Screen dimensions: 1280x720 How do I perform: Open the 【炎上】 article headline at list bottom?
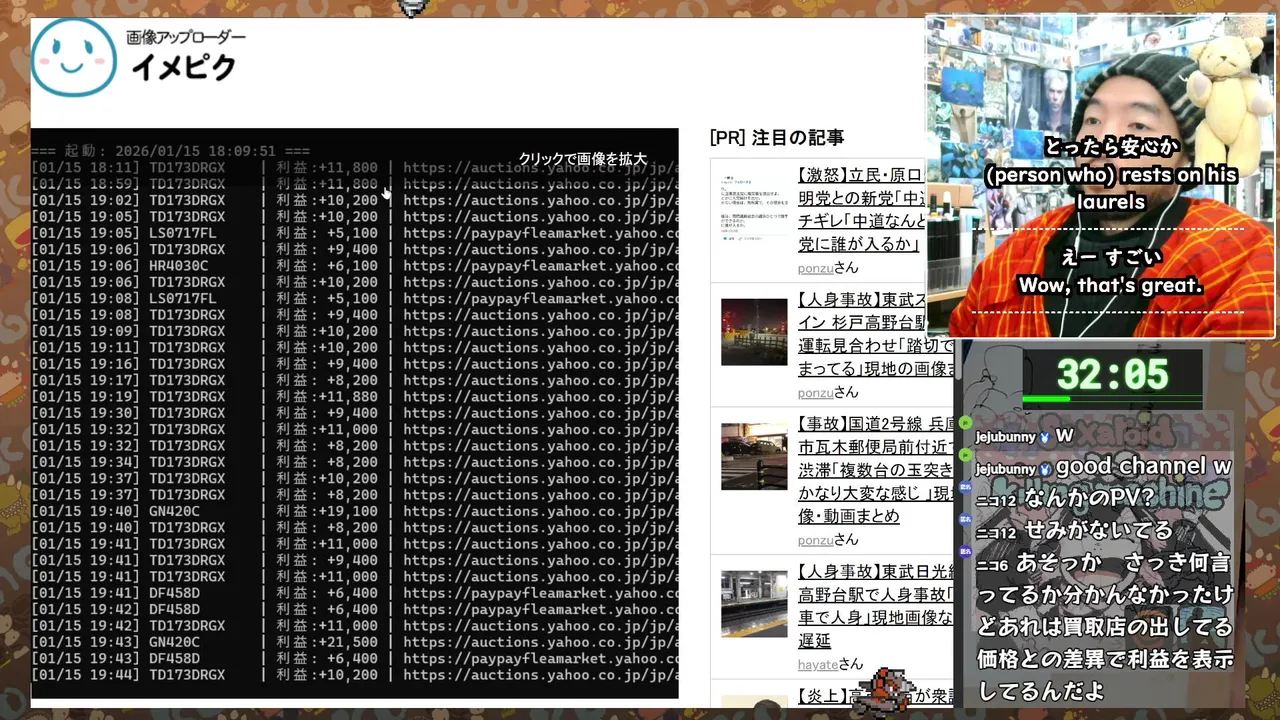[876, 696]
